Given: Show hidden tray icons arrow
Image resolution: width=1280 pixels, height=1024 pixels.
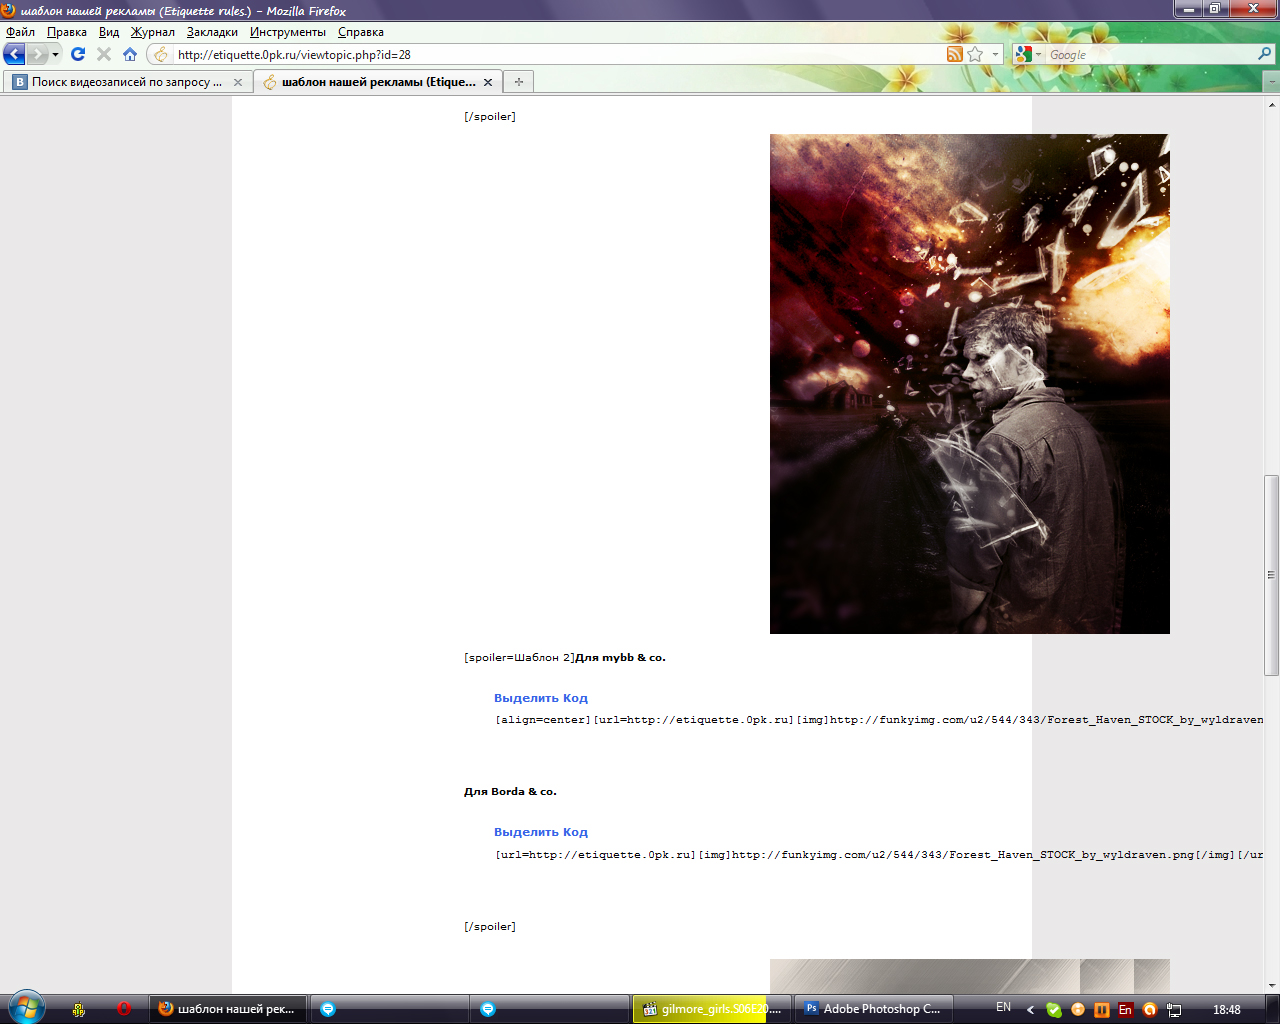Looking at the screenshot, I should (1031, 1010).
